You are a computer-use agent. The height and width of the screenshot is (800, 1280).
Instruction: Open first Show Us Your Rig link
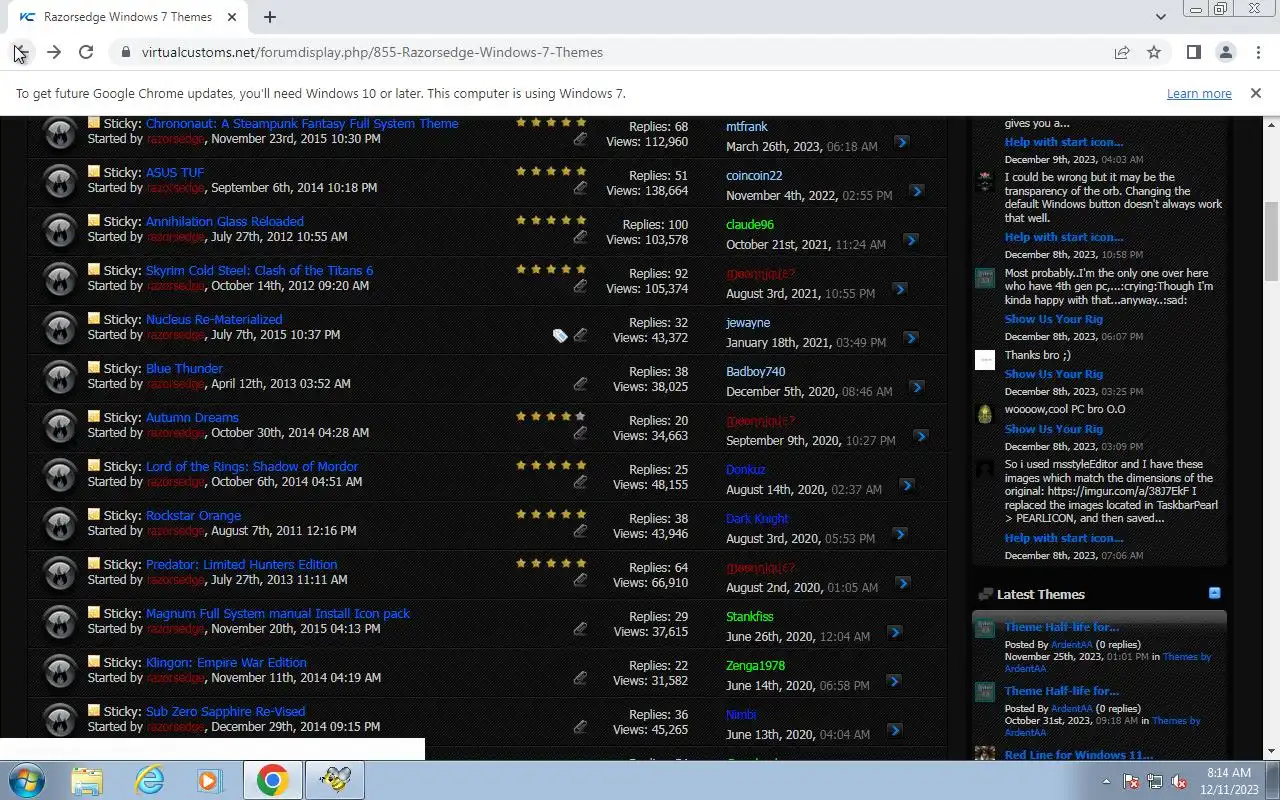[1054, 319]
